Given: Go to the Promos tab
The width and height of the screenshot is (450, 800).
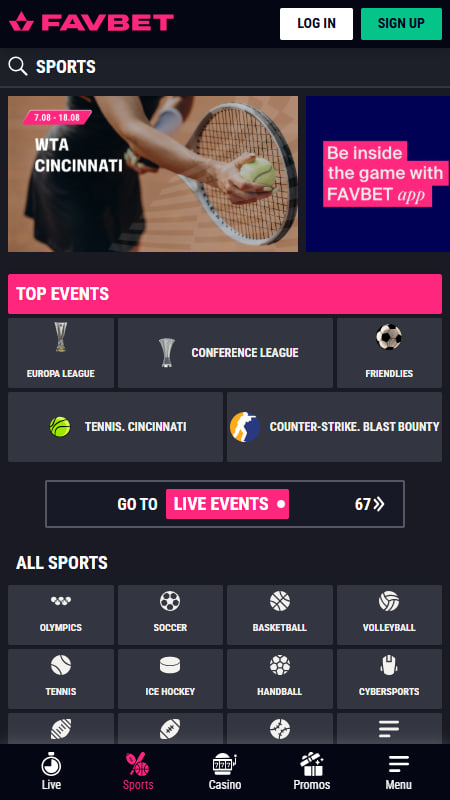Looking at the screenshot, I should (312, 772).
